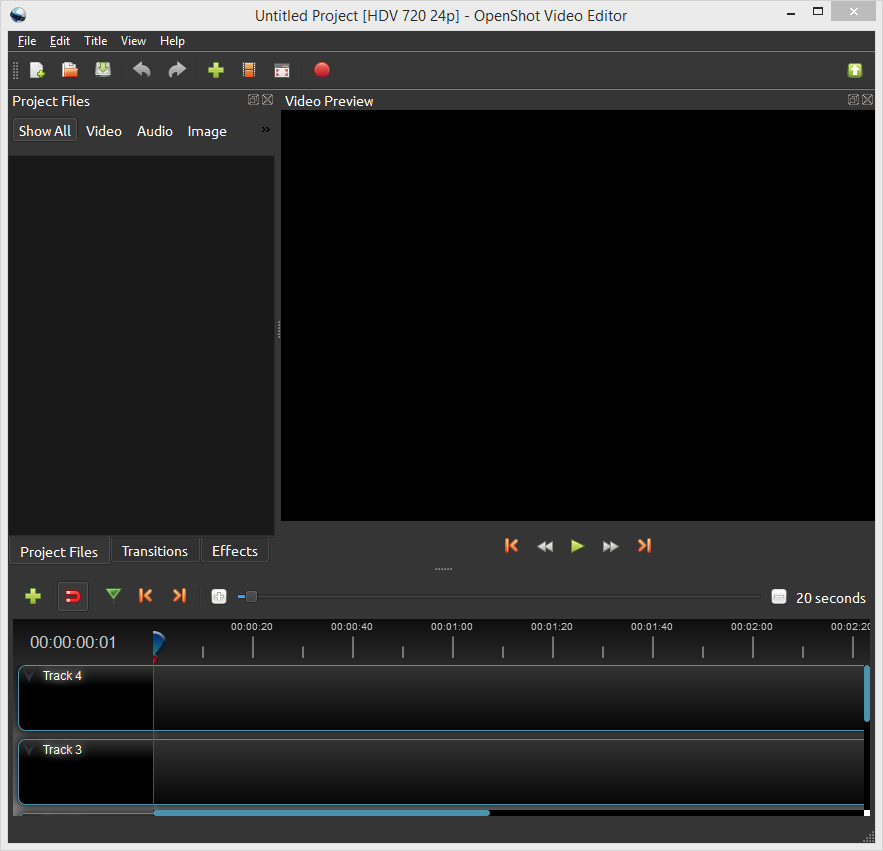
Task: Choose profile with the orange film icon
Action: coord(249,70)
